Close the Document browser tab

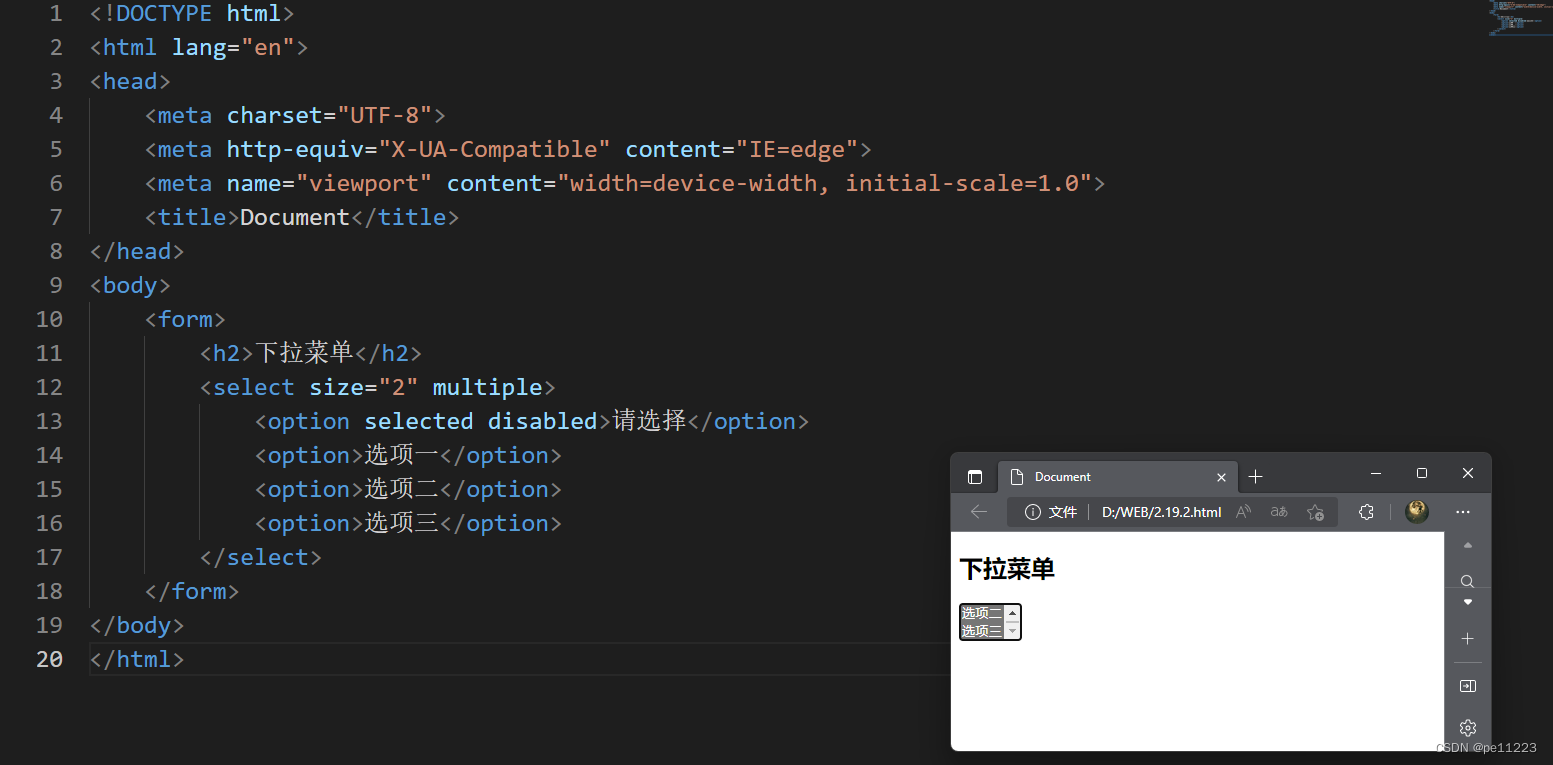[x=1221, y=477]
